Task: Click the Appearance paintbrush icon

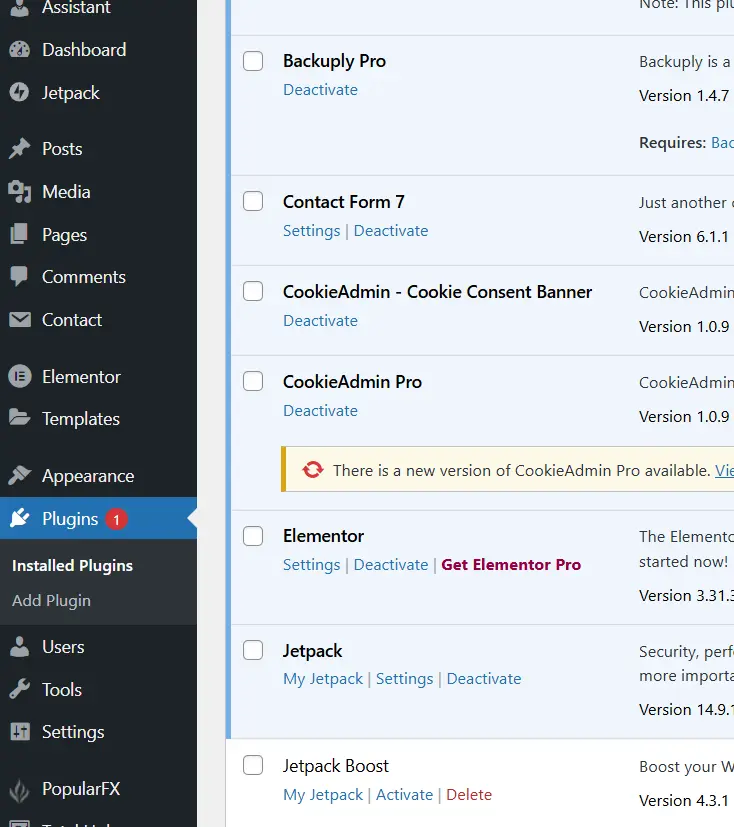Action: [20, 475]
